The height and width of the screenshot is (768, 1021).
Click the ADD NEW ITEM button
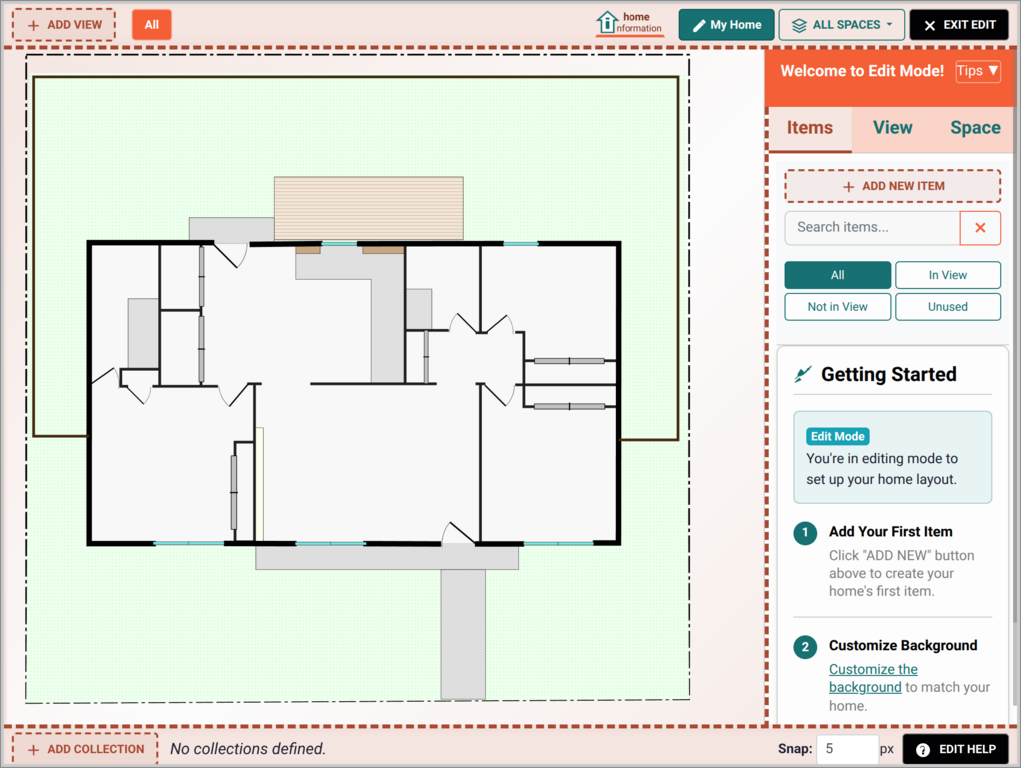[892, 186]
